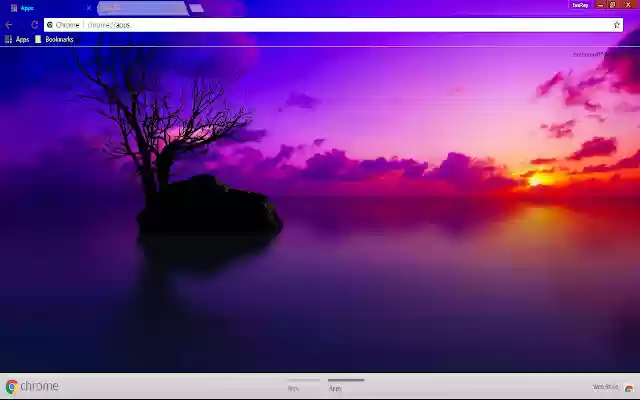This screenshot has height=400, width=640.
Task: Click the Web Store rainbow icon
Action: (x=629, y=388)
